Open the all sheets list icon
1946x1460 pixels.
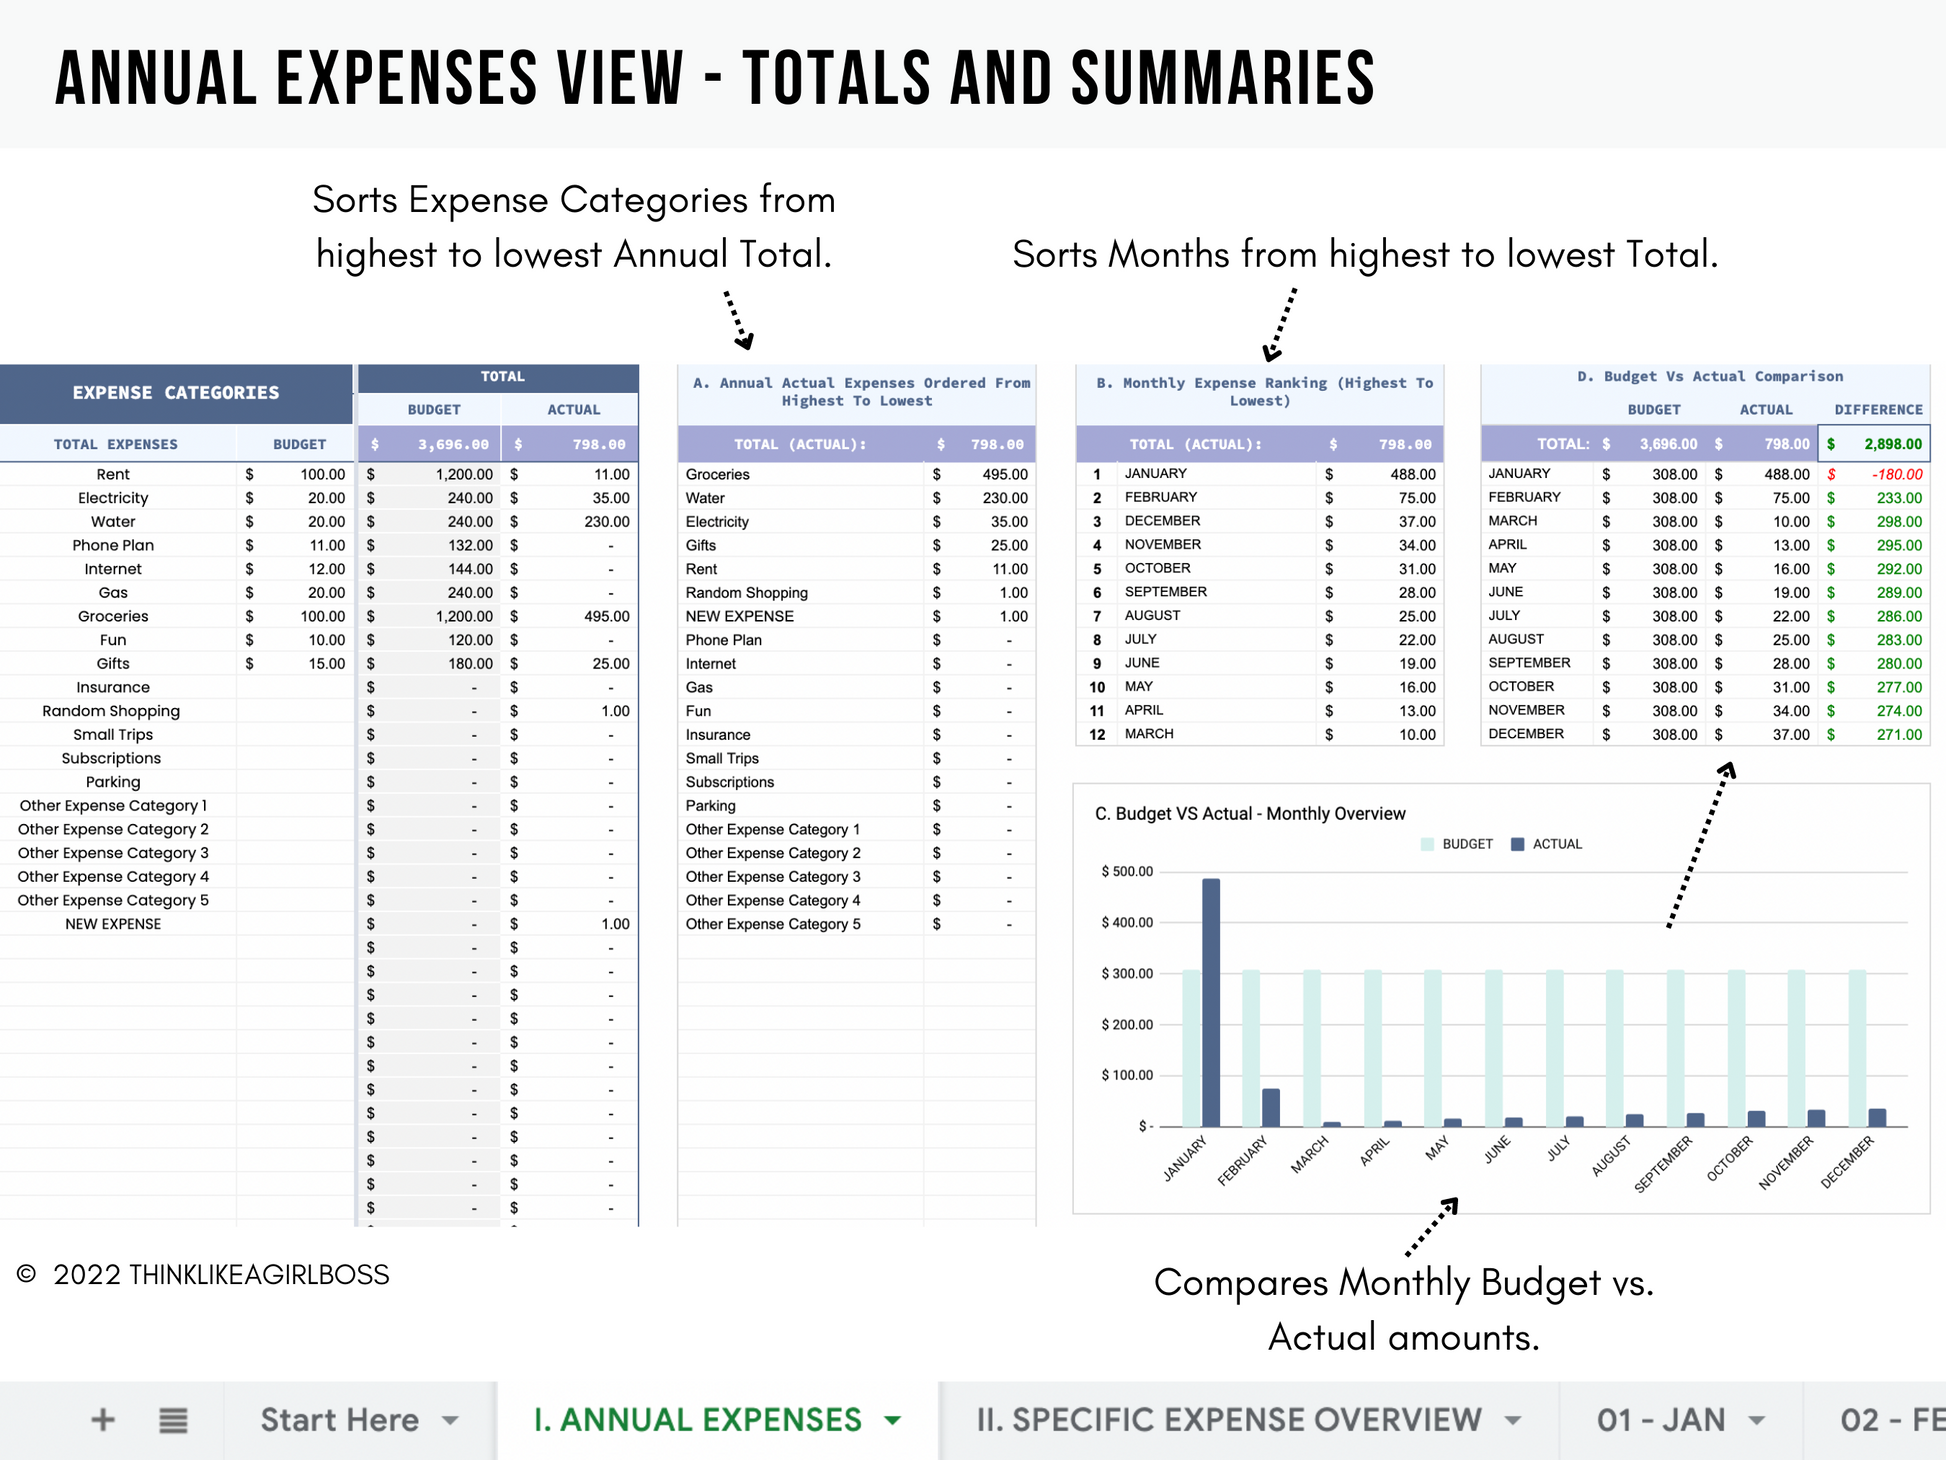(x=173, y=1420)
